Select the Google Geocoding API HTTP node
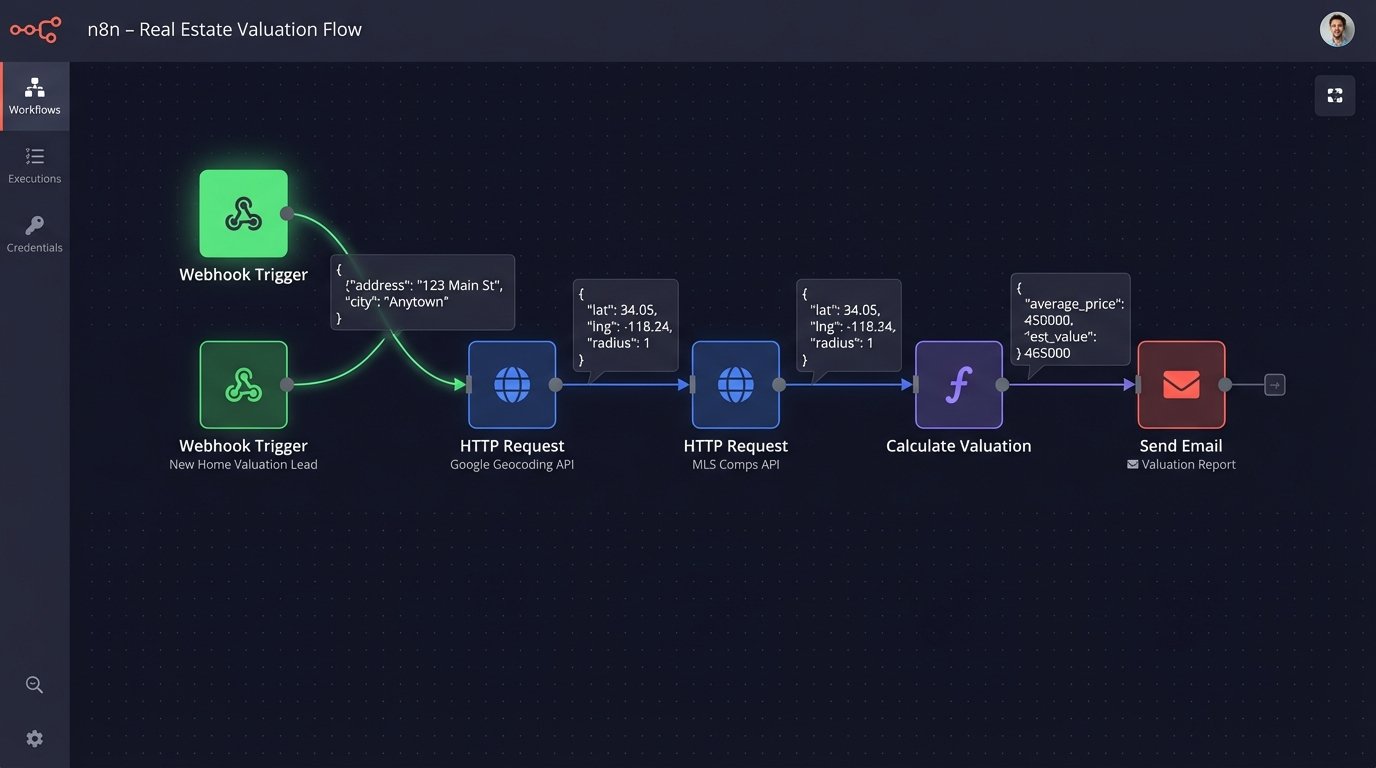 pyautogui.click(x=512, y=385)
